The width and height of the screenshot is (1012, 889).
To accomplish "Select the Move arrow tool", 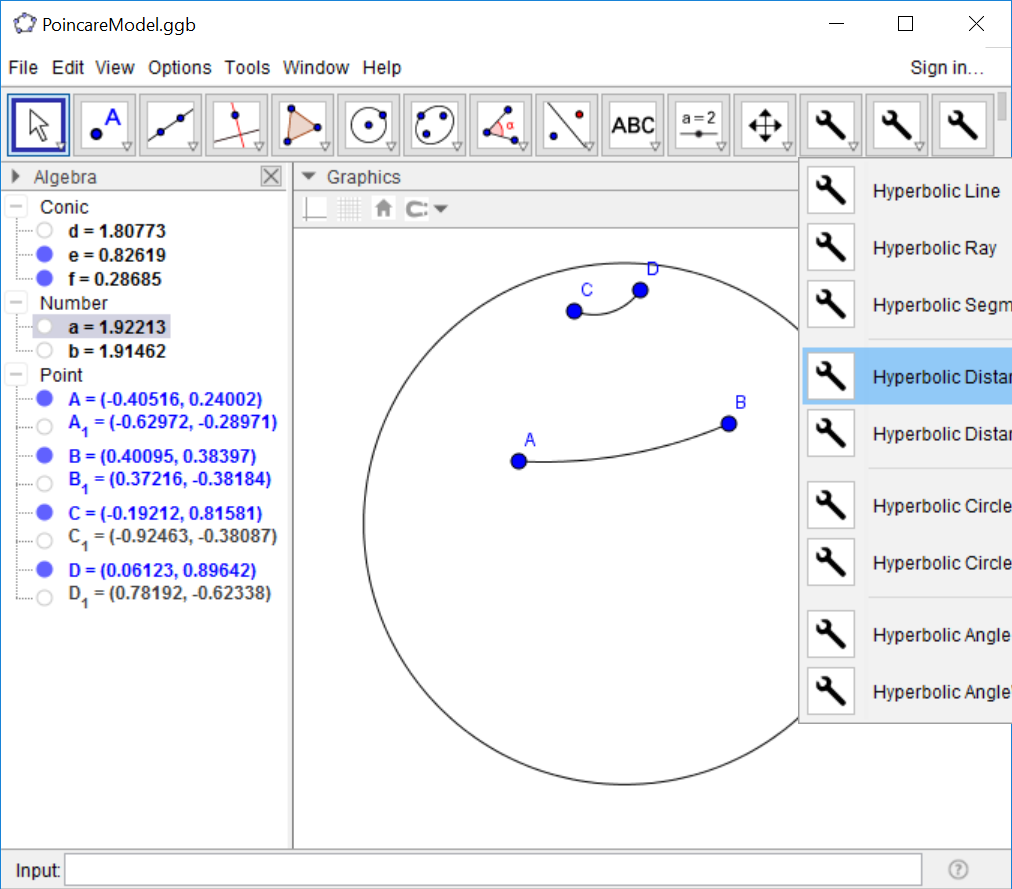I will (x=37, y=123).
